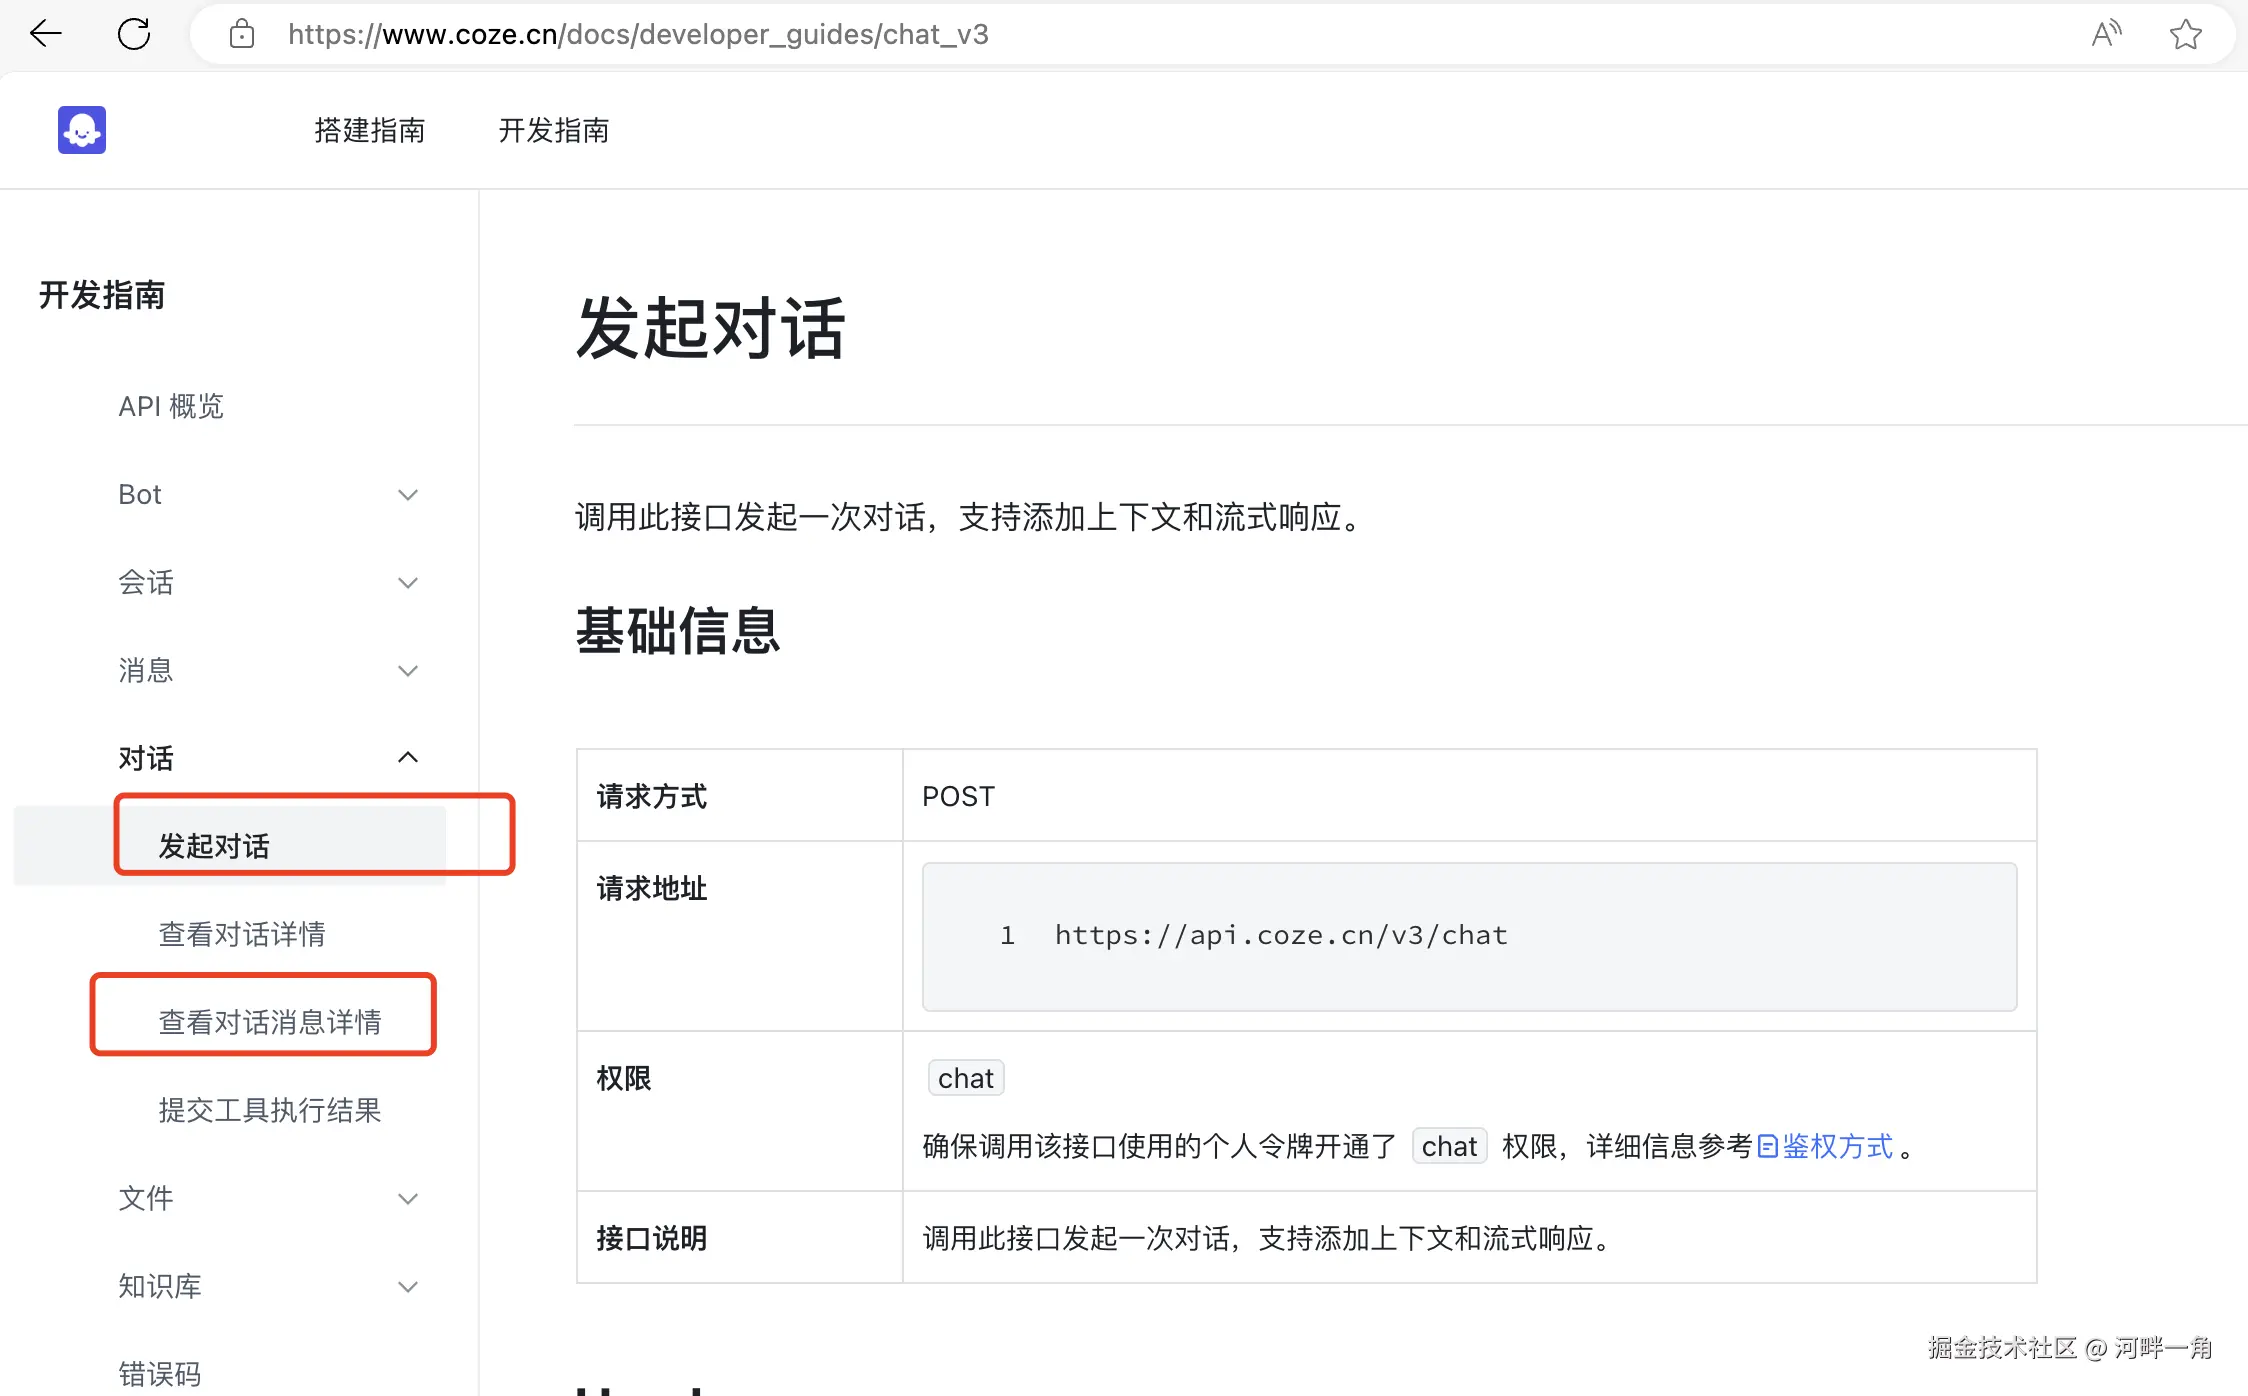Image resolution: width=2248 pixels, height=1396 pixels.
Task: Open API 概览 in sidebar
Action: 171,407
